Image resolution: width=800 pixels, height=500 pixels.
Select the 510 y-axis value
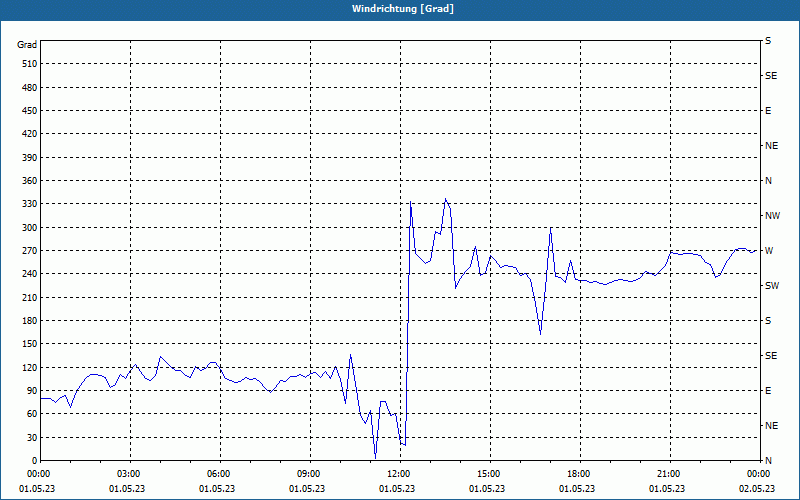point(30,64)
